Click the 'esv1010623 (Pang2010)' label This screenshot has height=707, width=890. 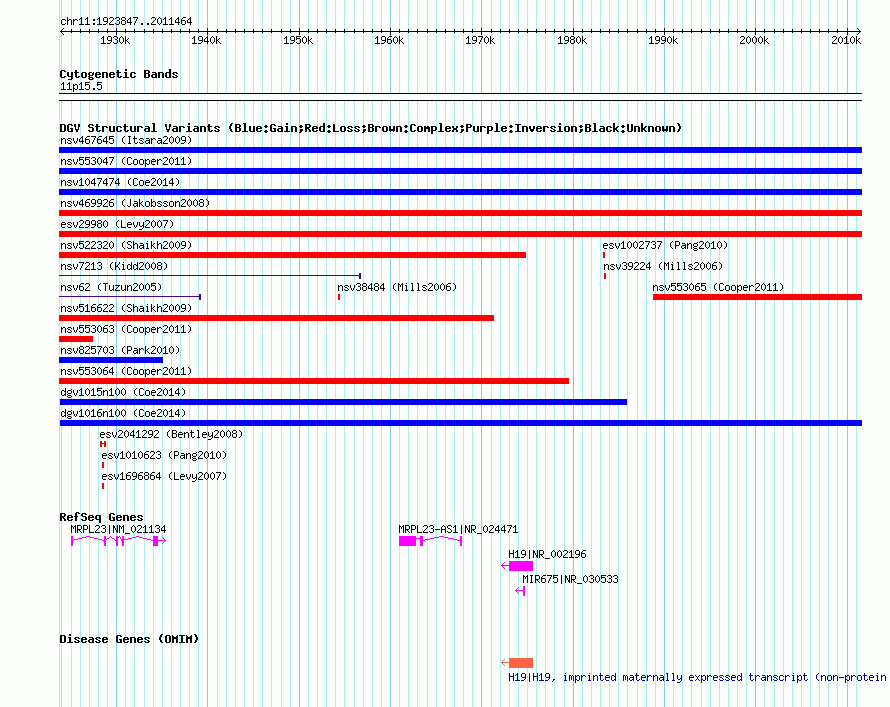coord(164,455)
